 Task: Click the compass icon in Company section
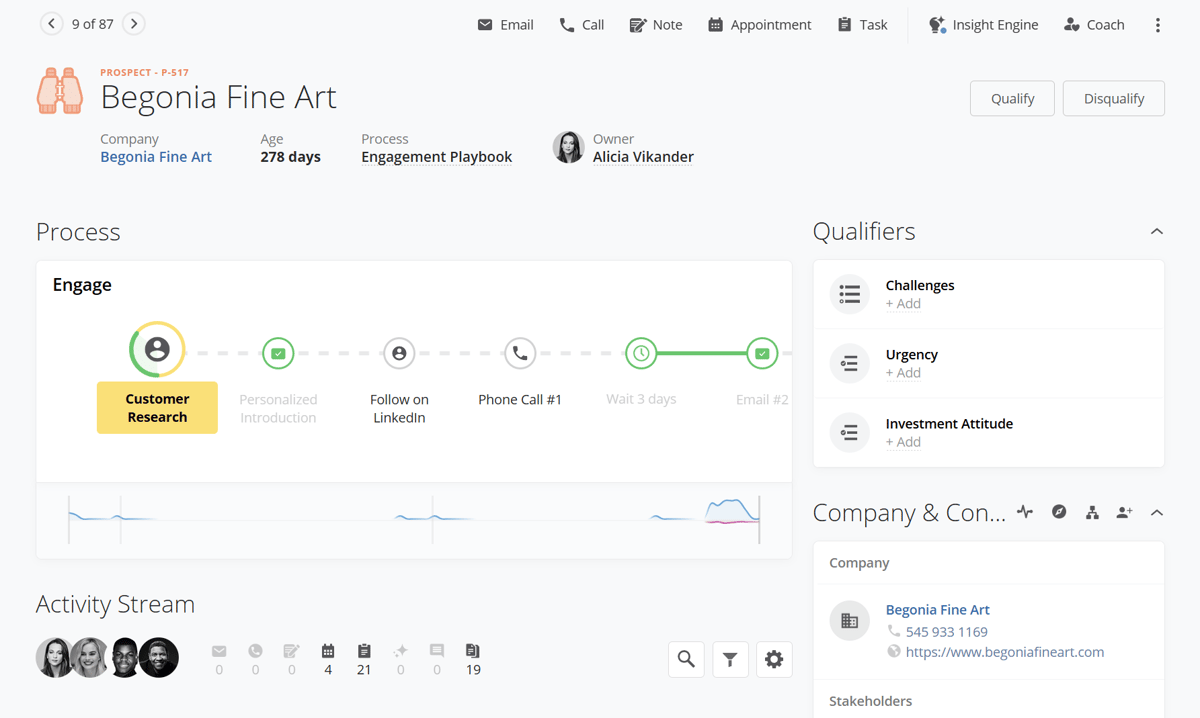coord(1059,512)
